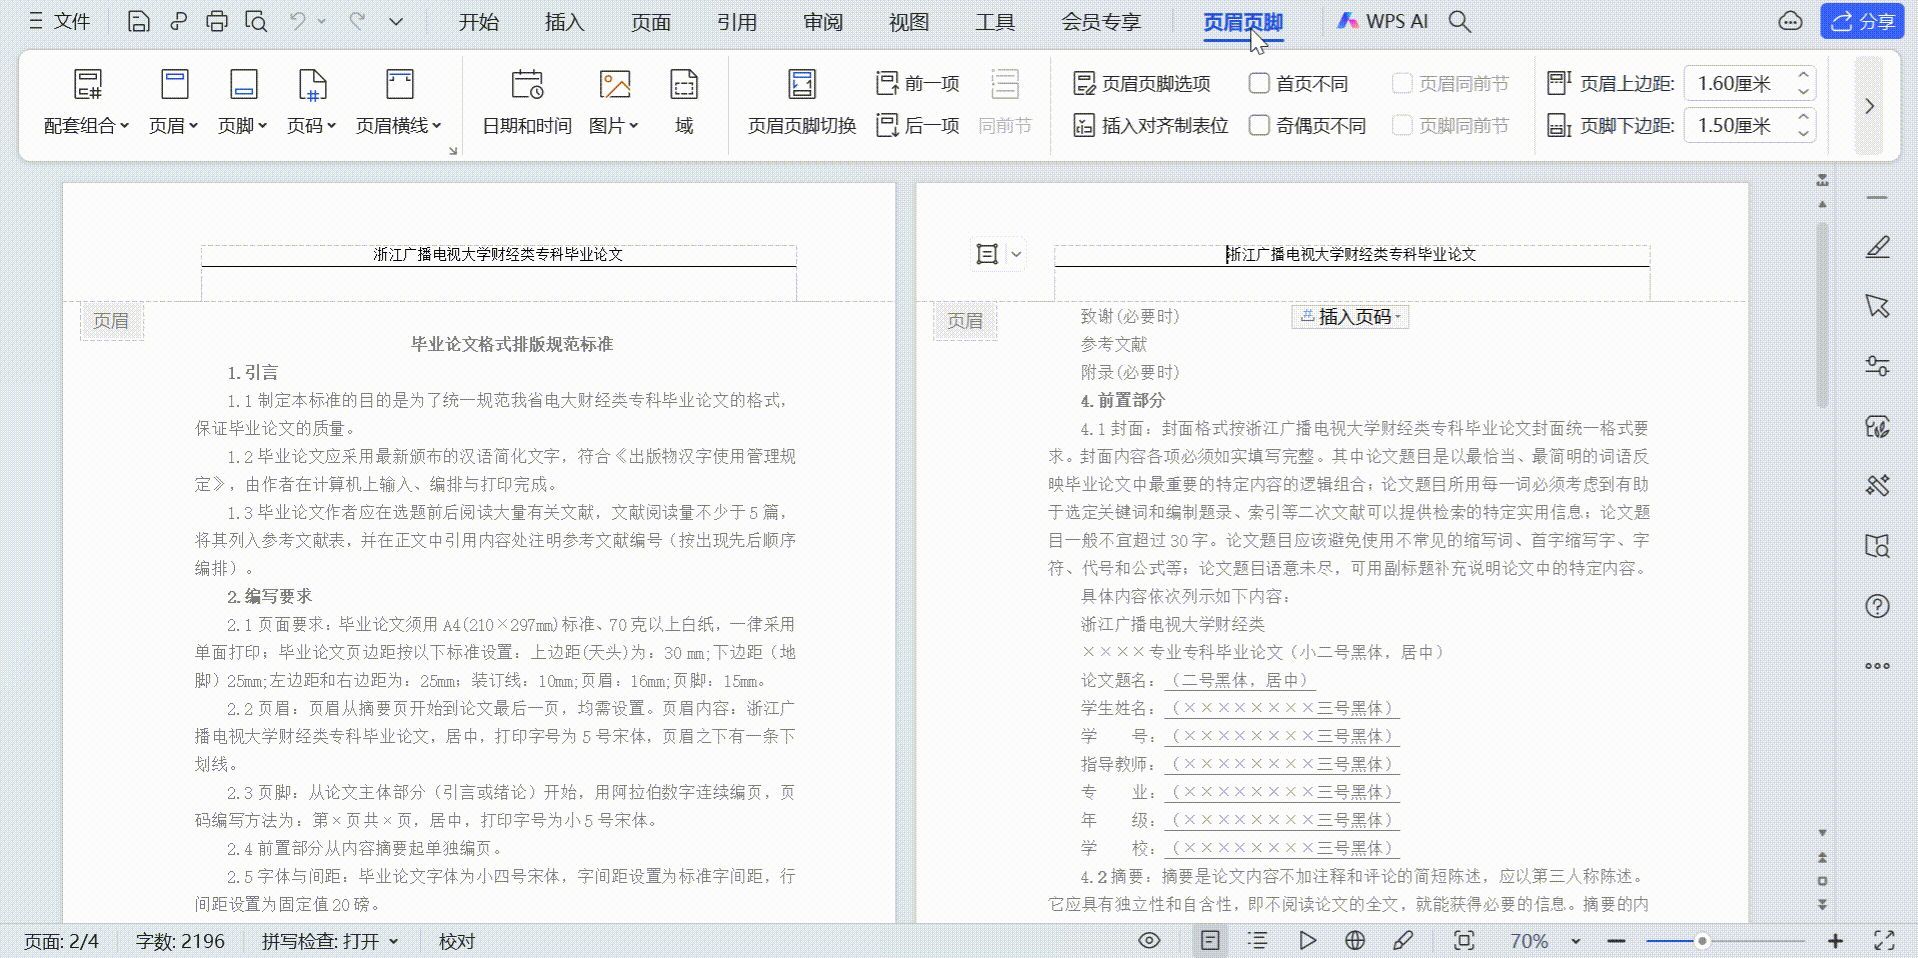The width and height of the screenshot is (1918, 958).
Task: Click the search magnifier icon
Action: 1460,21
